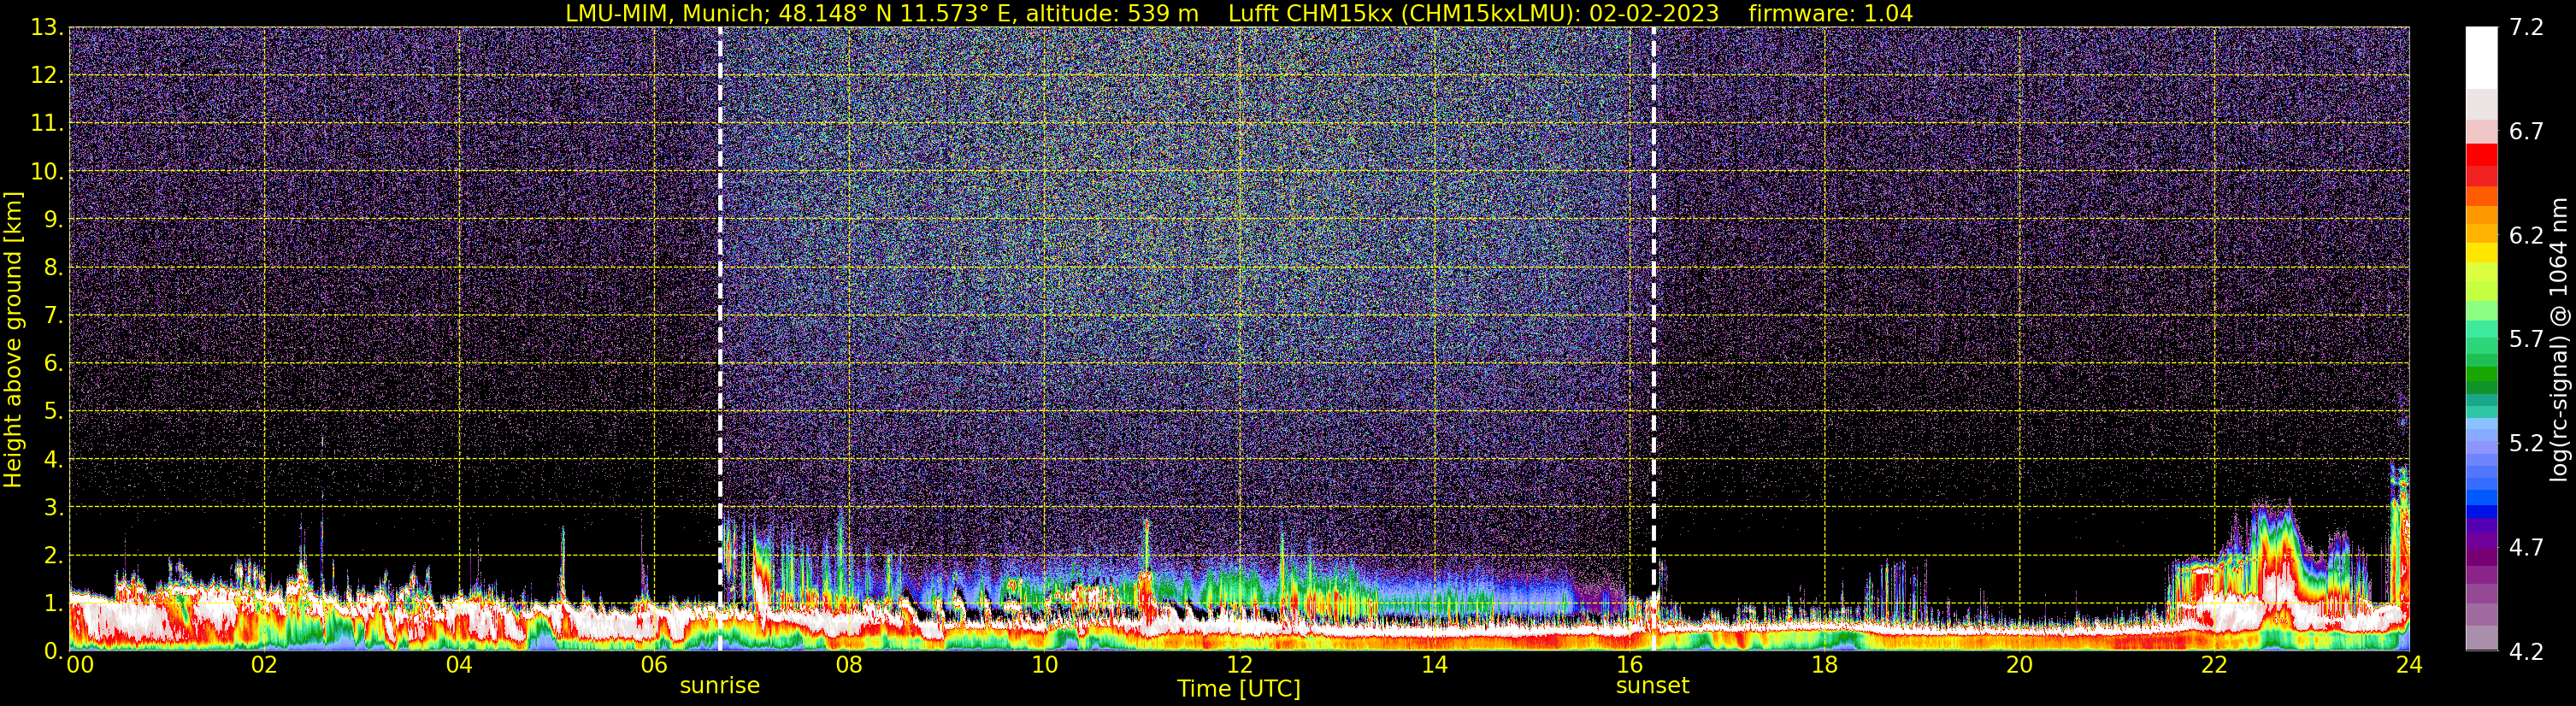The width and height of the screenshot is (2576, 706).
Task: Click the 'sunrise' label below the time axis
Action: click(x=720, y=686)
